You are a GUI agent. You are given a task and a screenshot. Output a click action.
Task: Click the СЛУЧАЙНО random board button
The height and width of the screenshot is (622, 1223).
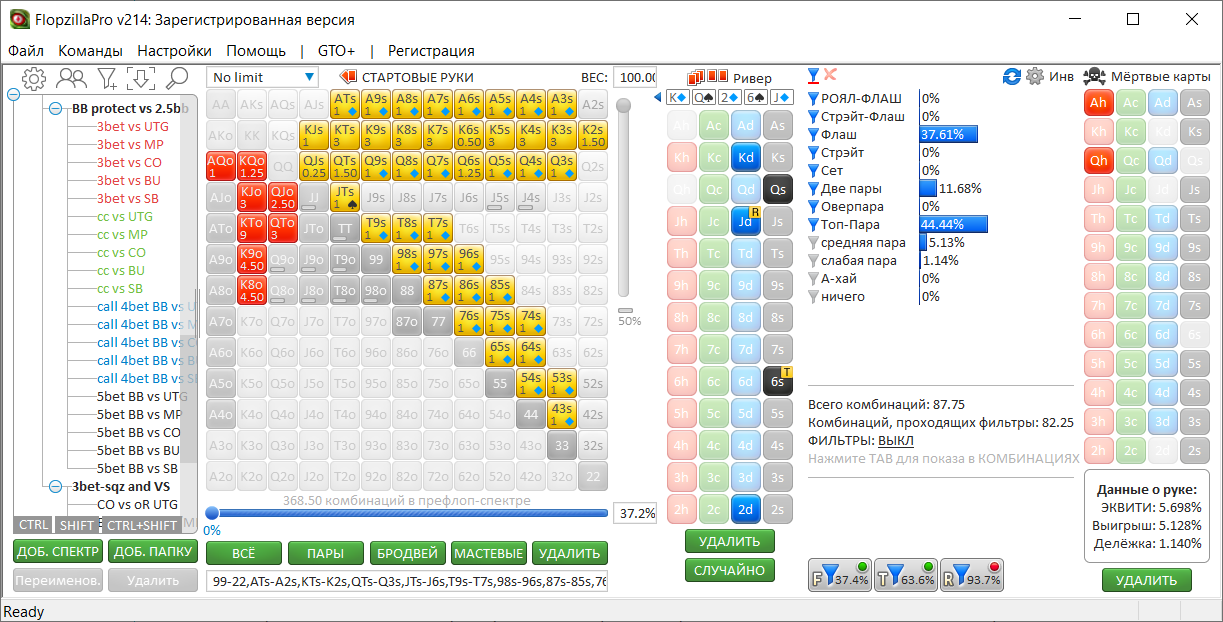coord(730,570)
